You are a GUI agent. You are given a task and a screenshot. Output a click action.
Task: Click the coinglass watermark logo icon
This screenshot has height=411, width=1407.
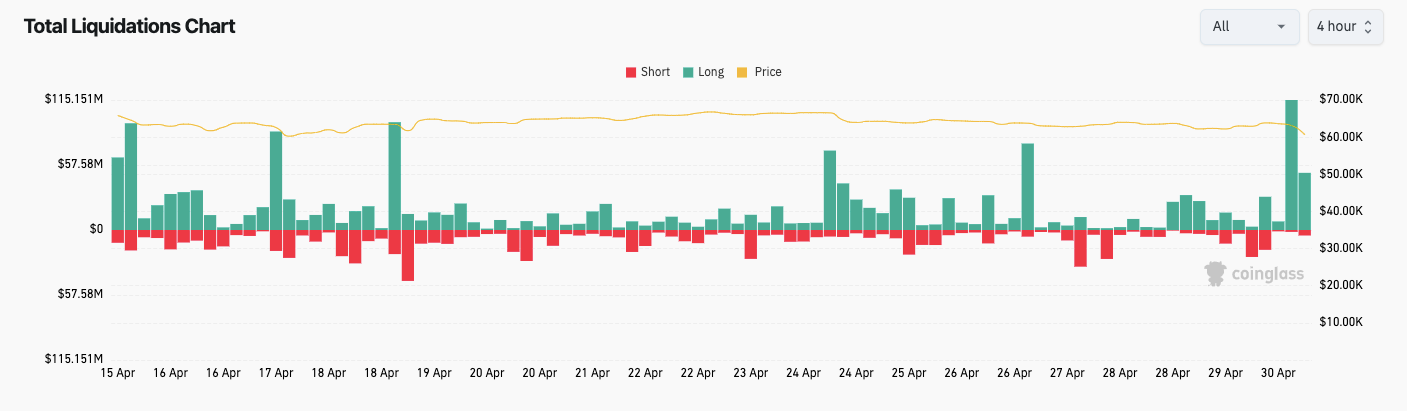1216,274
